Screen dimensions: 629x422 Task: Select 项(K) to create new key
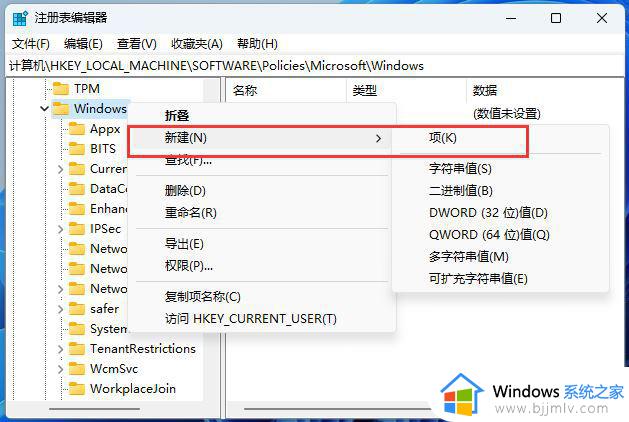500,138
